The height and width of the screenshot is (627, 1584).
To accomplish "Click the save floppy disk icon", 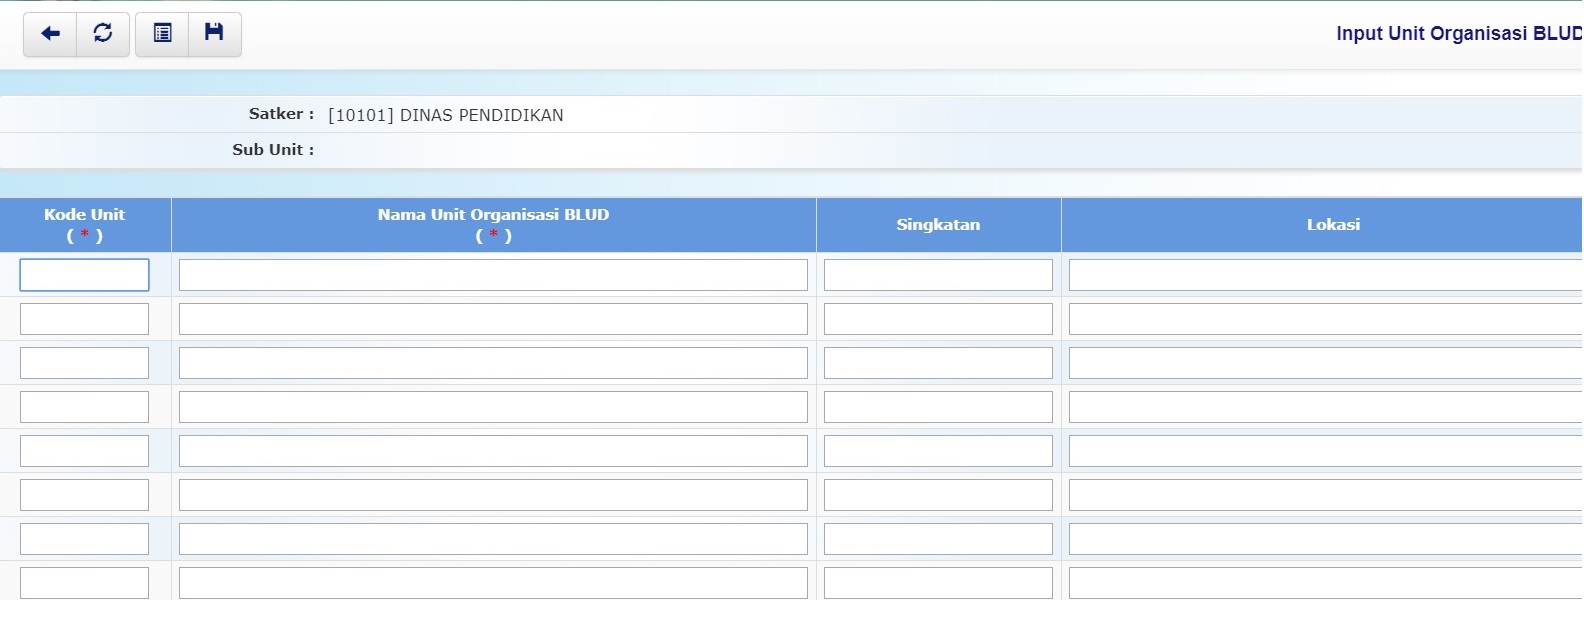I will (214, 34).
